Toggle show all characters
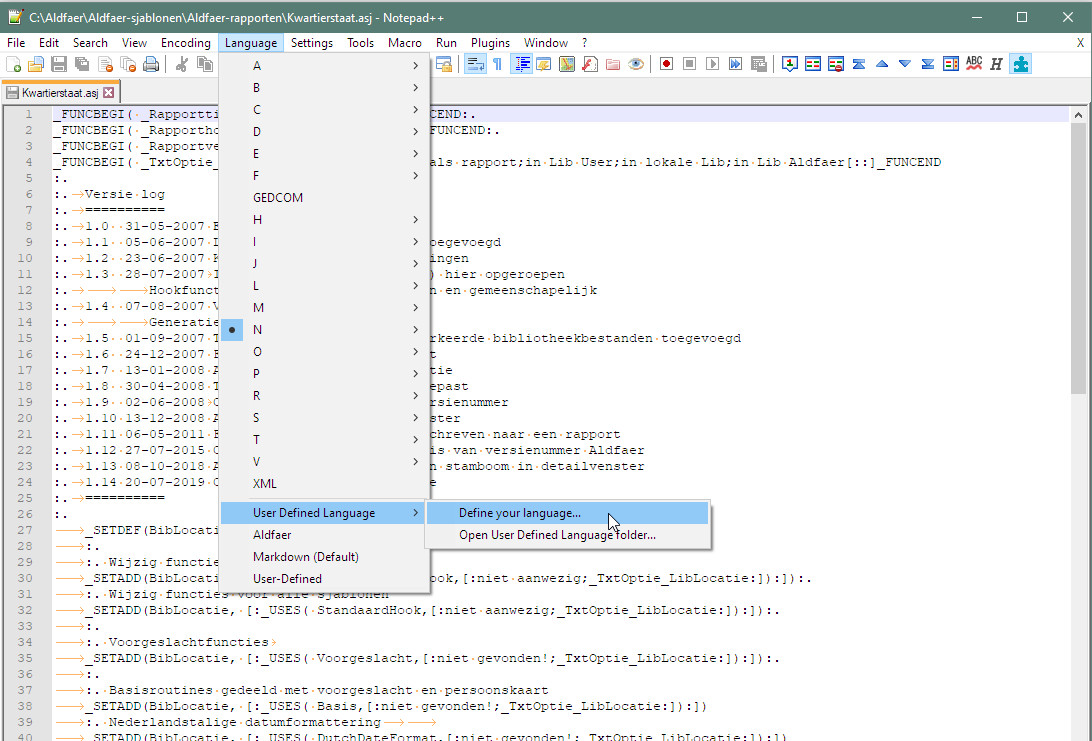The height and width of the screenshot is (741, 1092). click(497, 63)
